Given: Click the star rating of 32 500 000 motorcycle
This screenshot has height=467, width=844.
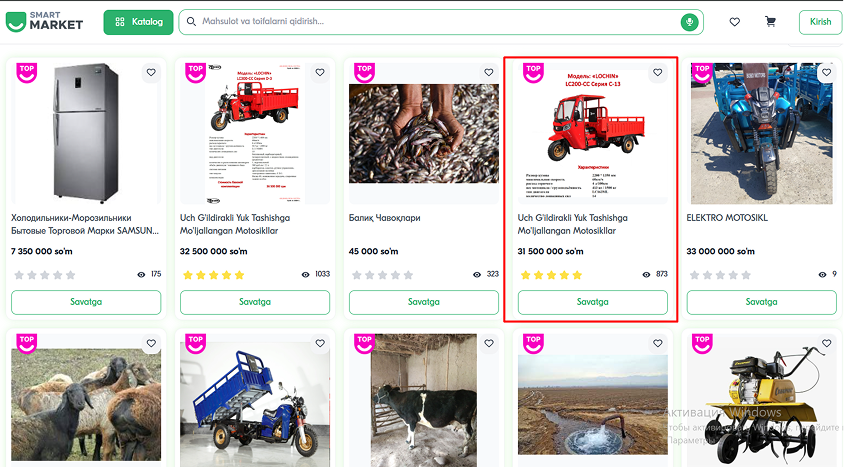Looking at the screenshot, I should click(213, 274).
